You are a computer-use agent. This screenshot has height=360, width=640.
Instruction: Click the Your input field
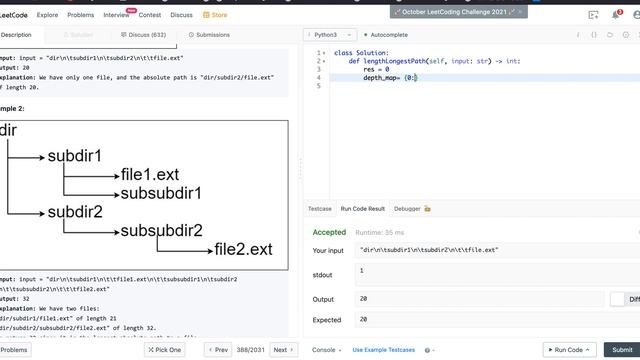[x=498, y=250]
